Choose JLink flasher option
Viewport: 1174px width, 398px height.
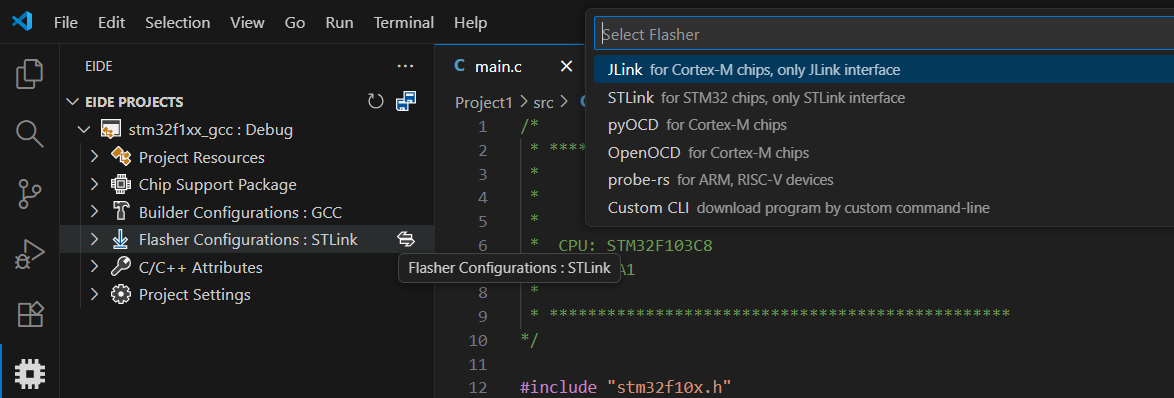(x=883, y=70)
